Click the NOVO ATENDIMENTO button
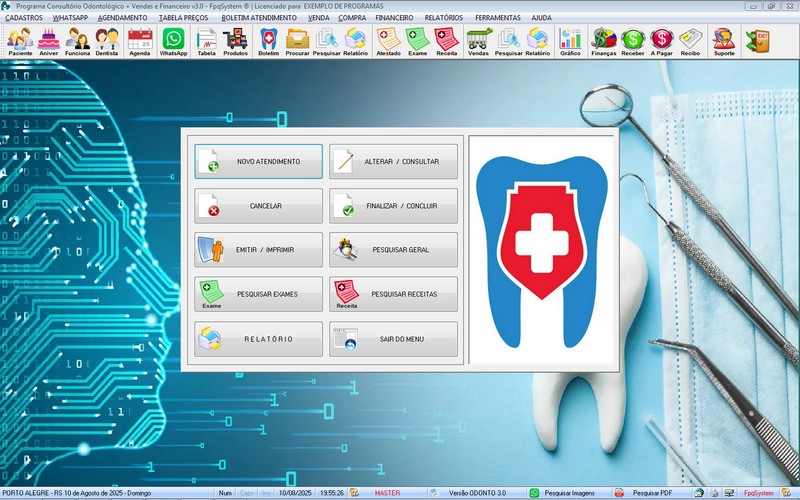 (258, 161)
